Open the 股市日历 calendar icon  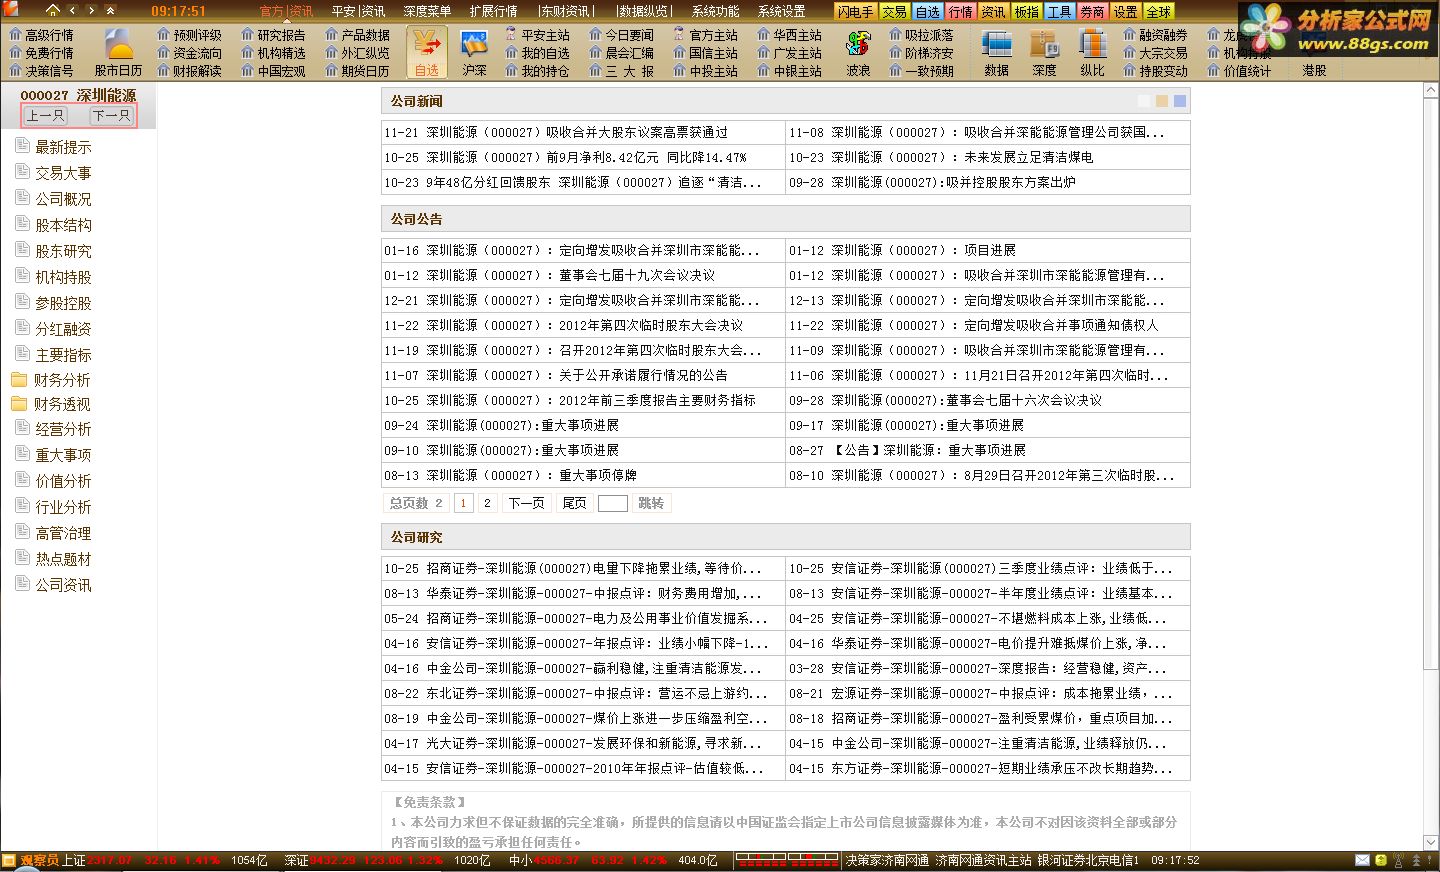(119, 53)
